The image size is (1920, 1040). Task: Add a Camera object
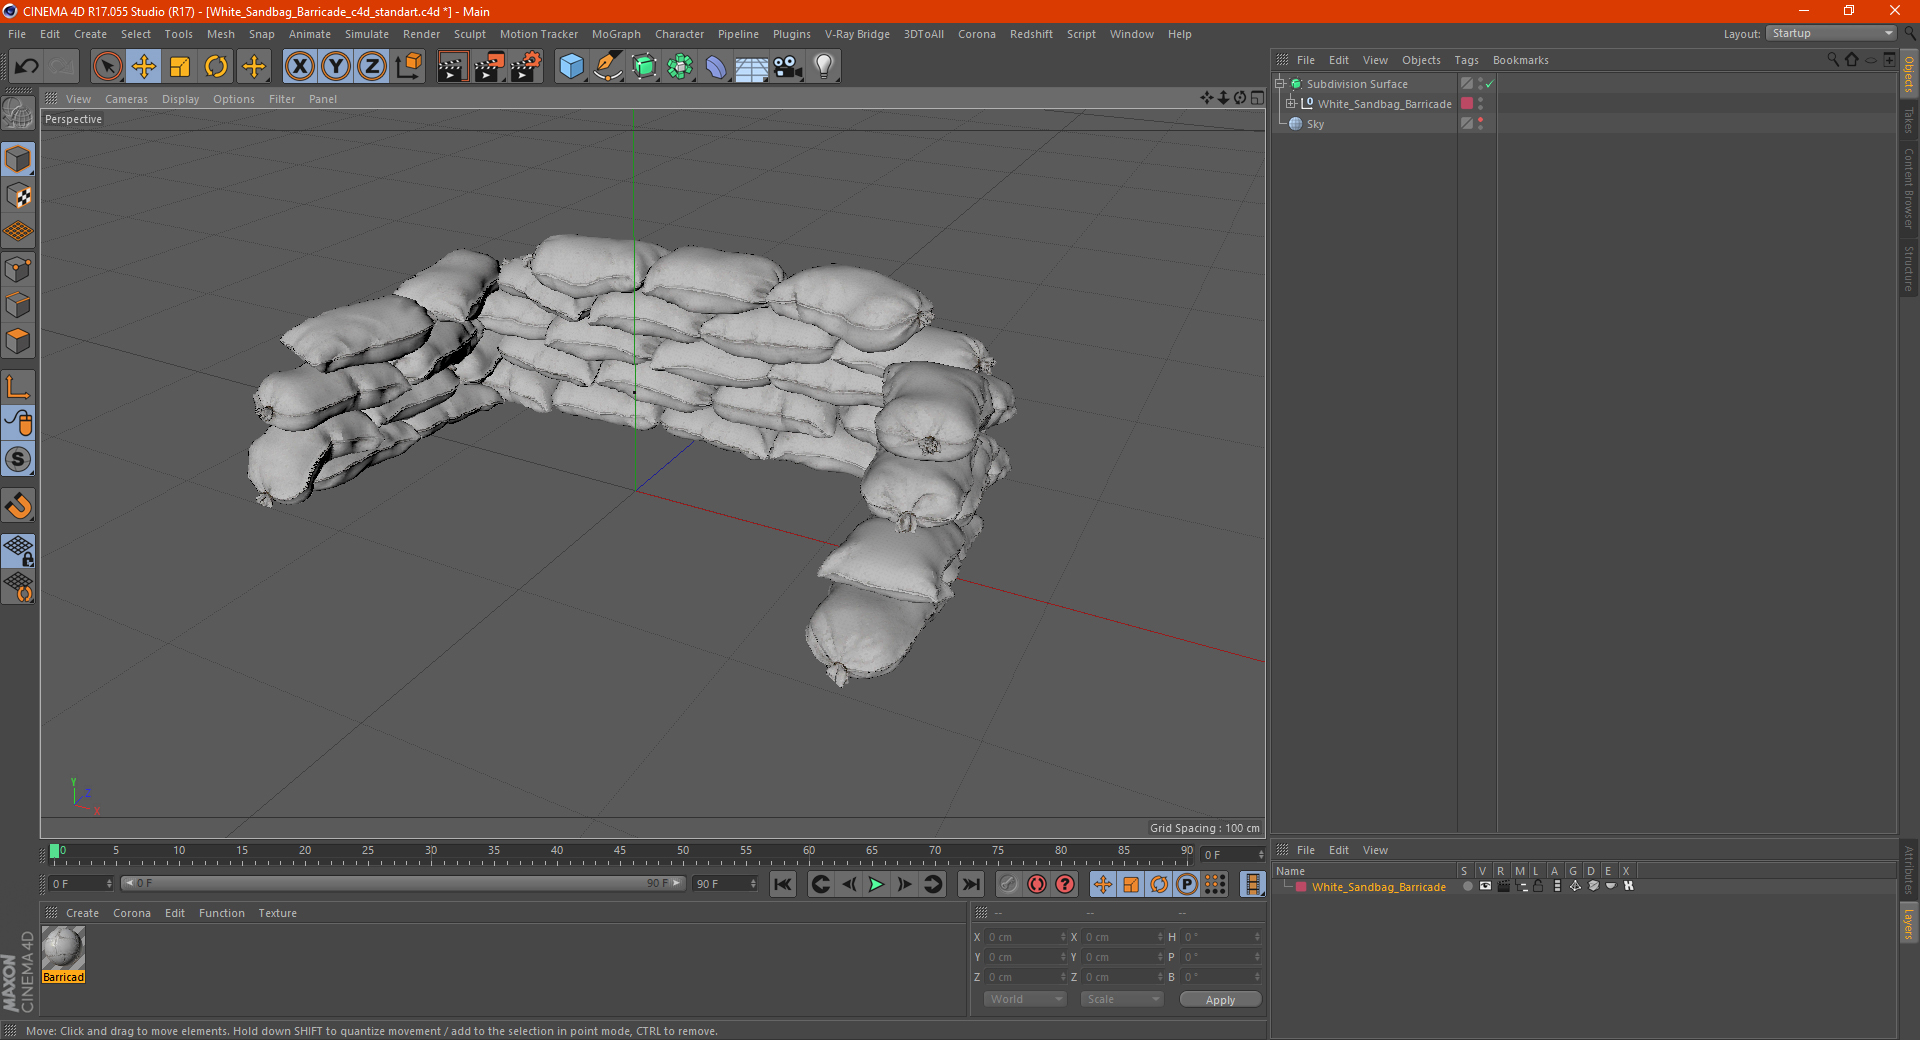coord(788,67)
